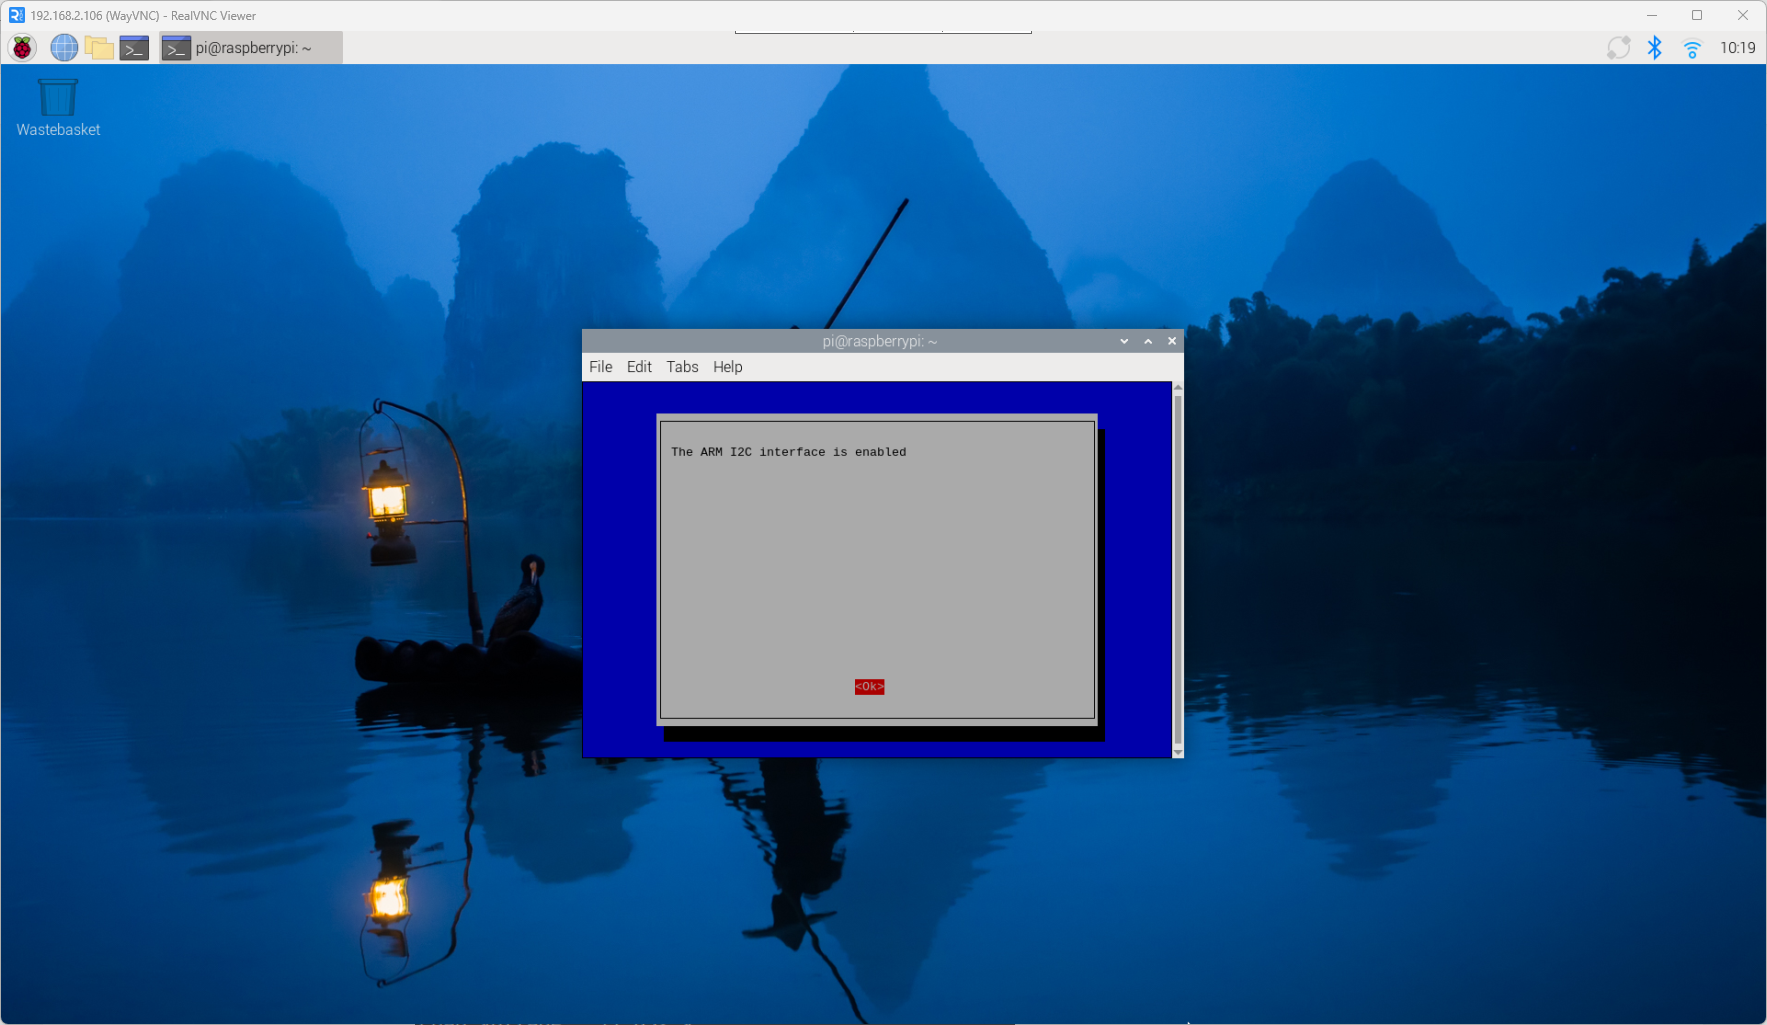Open the terminal Help menu
Screen dimensions: 1767x1025
click(728, 367)
